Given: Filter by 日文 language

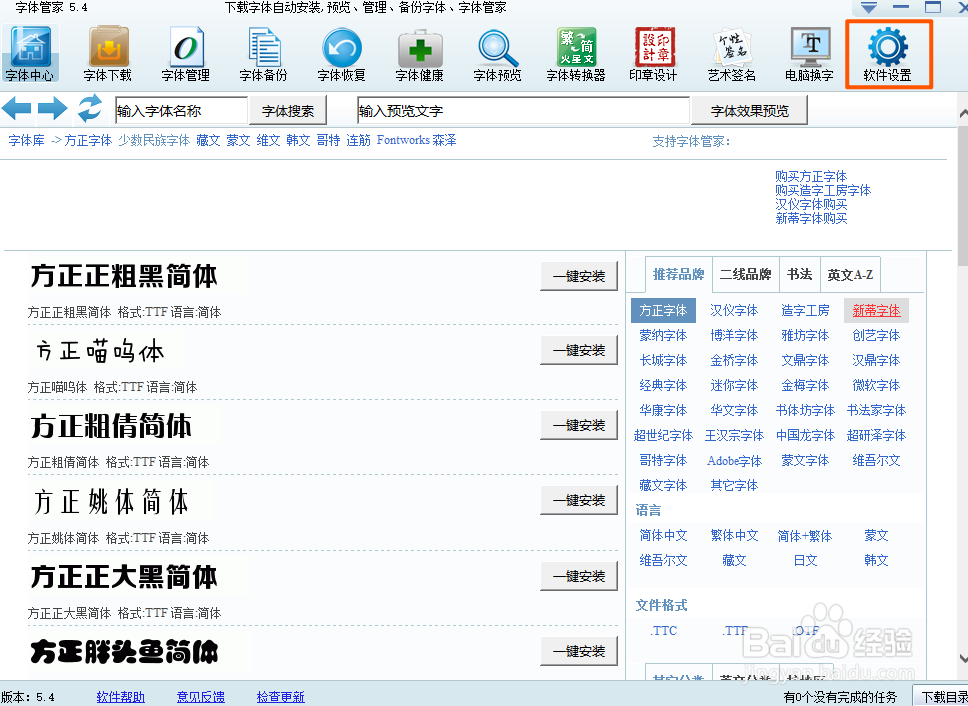Looking at the screenshot, I should (x=805, y=560).
